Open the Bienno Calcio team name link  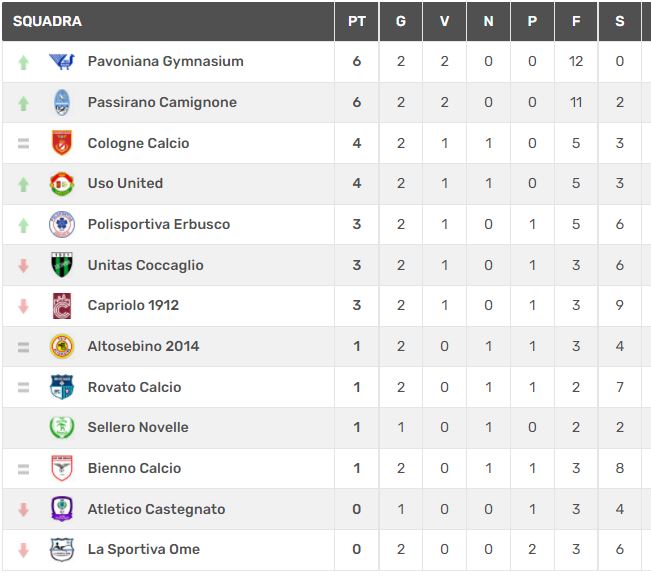[x=135, y=468]
